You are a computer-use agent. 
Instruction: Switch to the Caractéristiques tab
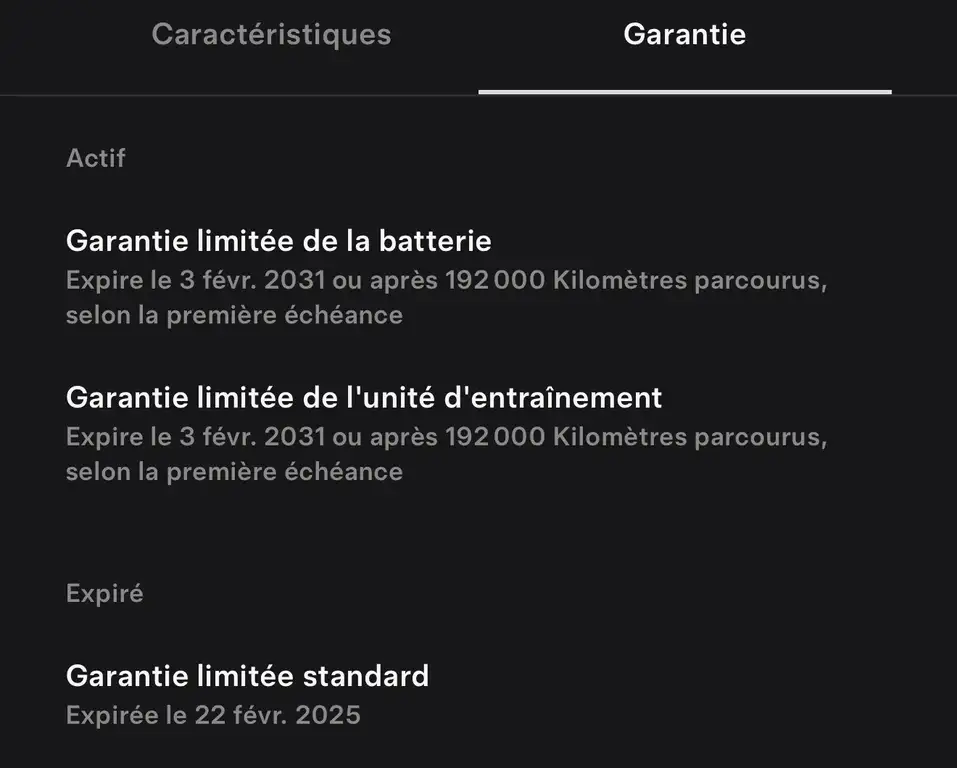tap(271, 35)
